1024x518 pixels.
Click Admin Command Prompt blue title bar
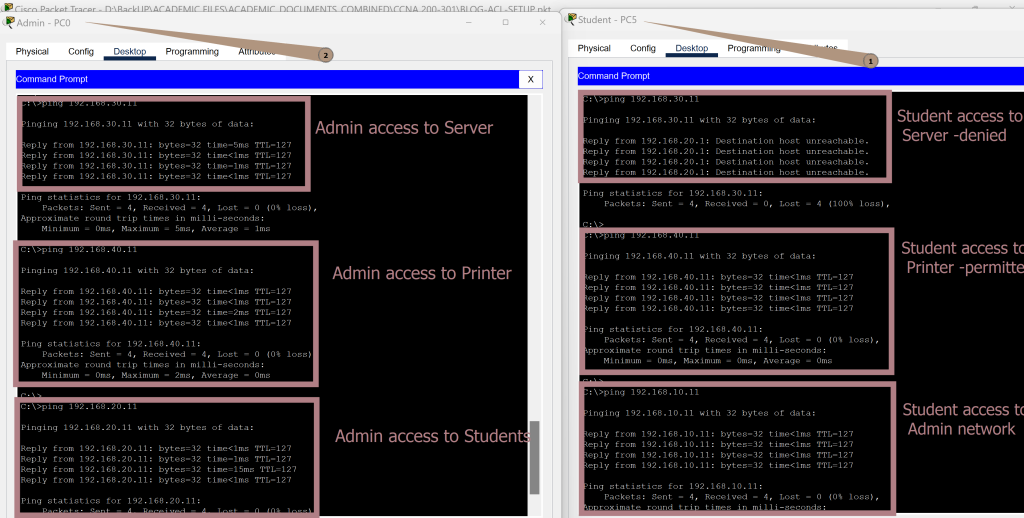coord(260,79)
